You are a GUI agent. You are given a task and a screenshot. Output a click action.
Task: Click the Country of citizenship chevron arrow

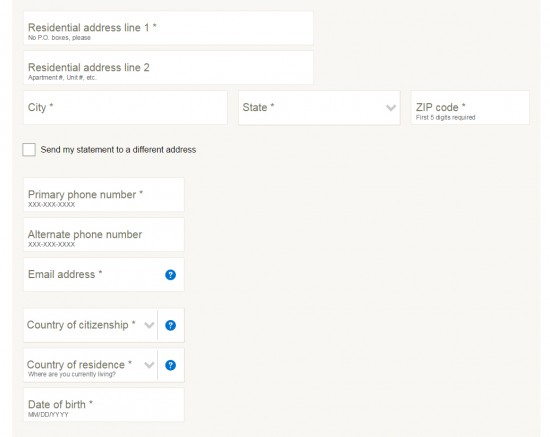pos(149,325)
